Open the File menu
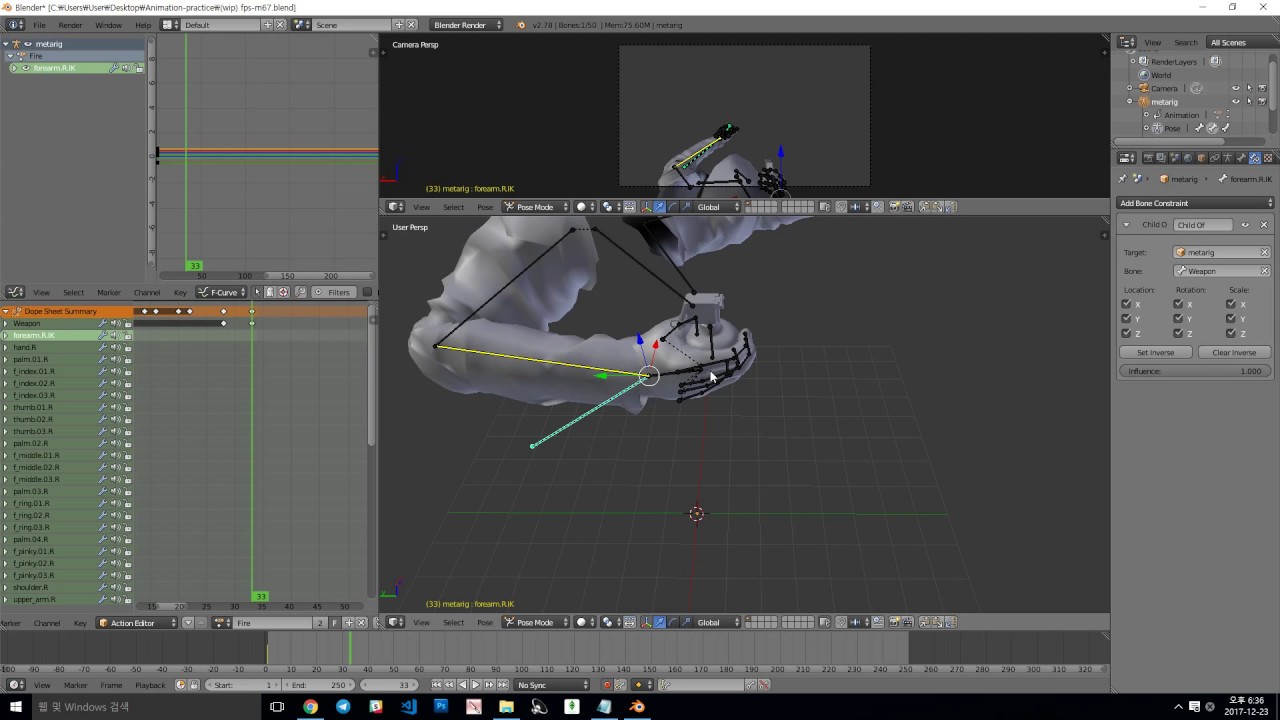Screen dimensions: 1280x720 (39, 24)
